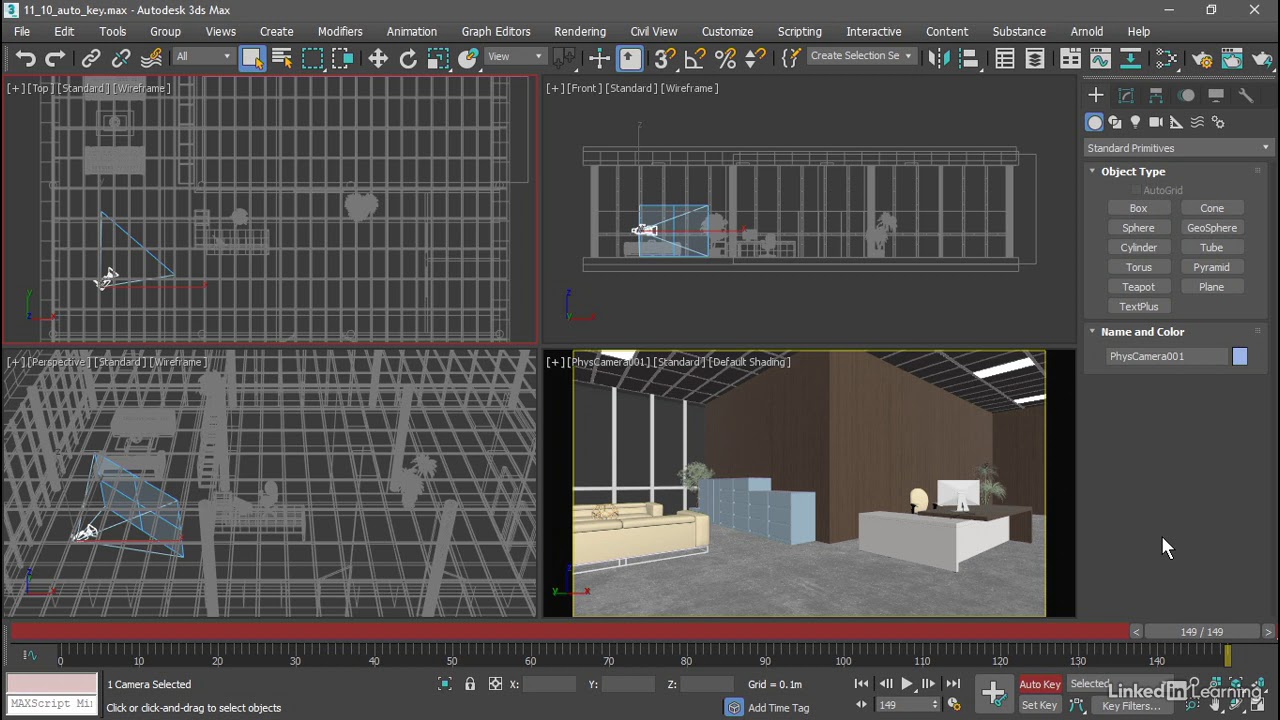Choose the Bind to Space Warp tool
The width and height of the screenshot is (1280, 720).
tap(152, 59)
